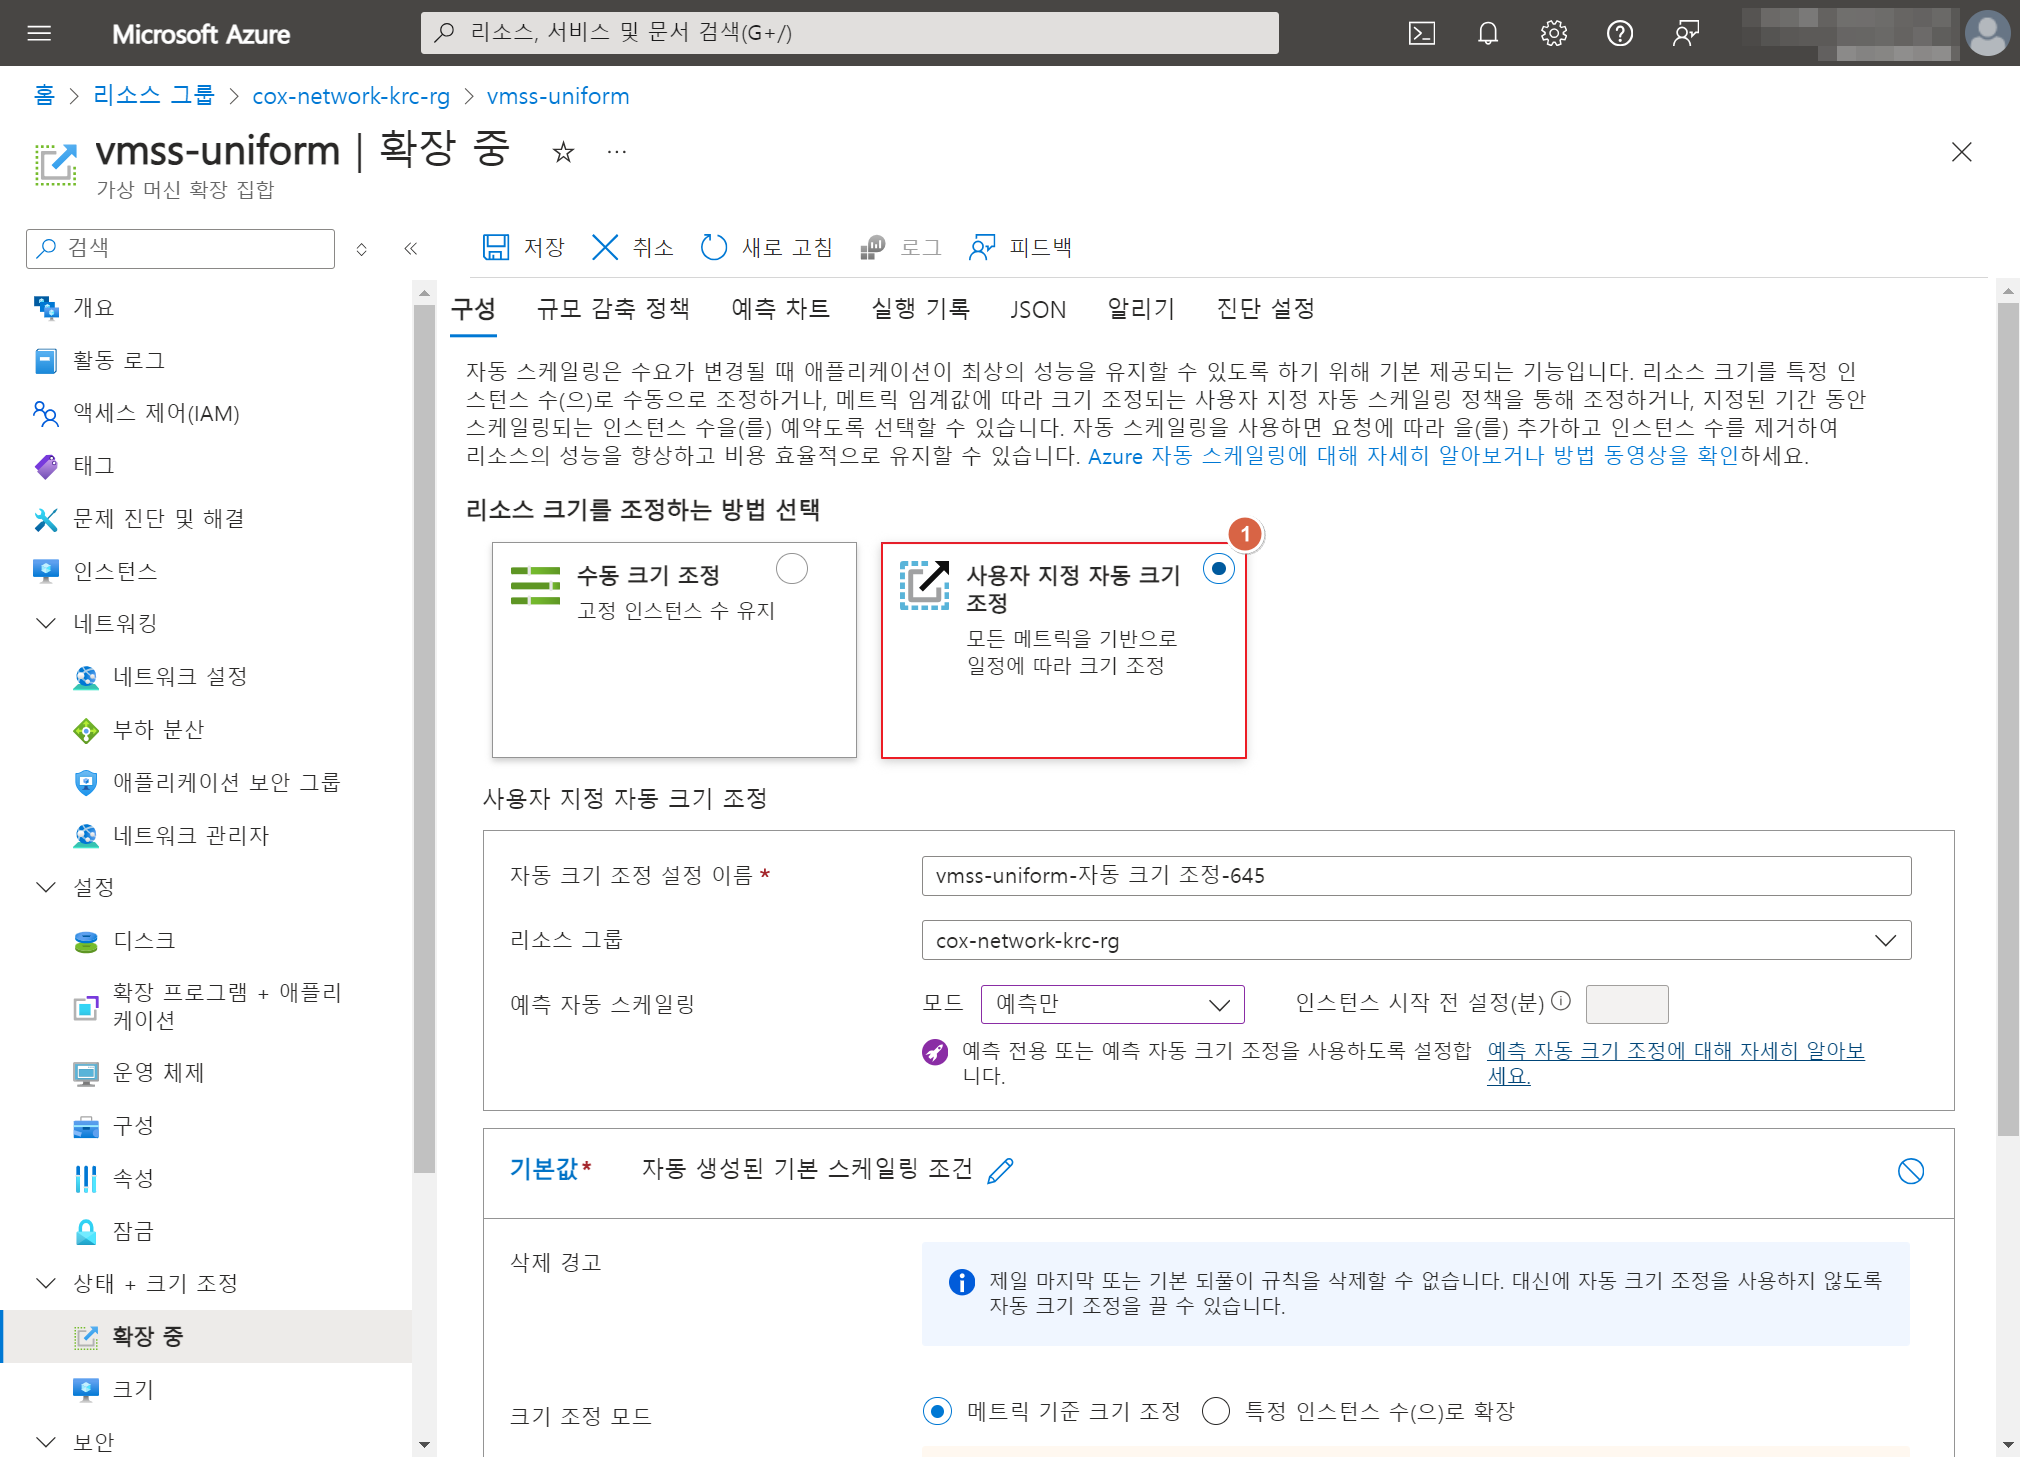Click the 취소 (Cancel) button
Viewport: 2020px width, 1457px height.
tap(633, 247)
